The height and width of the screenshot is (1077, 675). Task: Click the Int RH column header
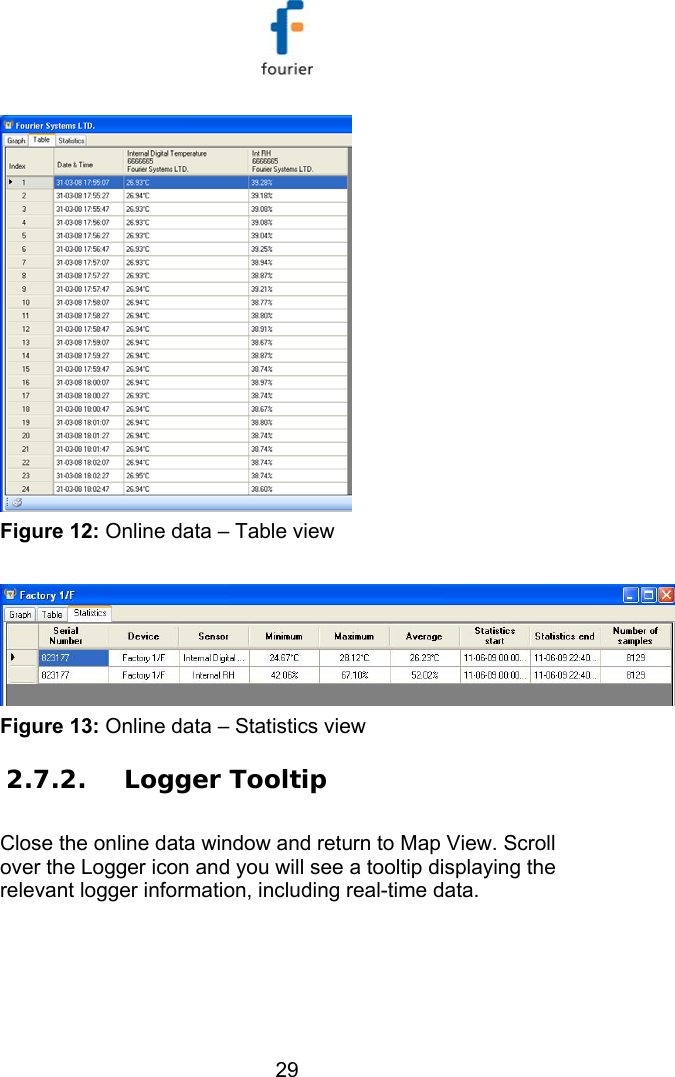(x=298, y=162)
